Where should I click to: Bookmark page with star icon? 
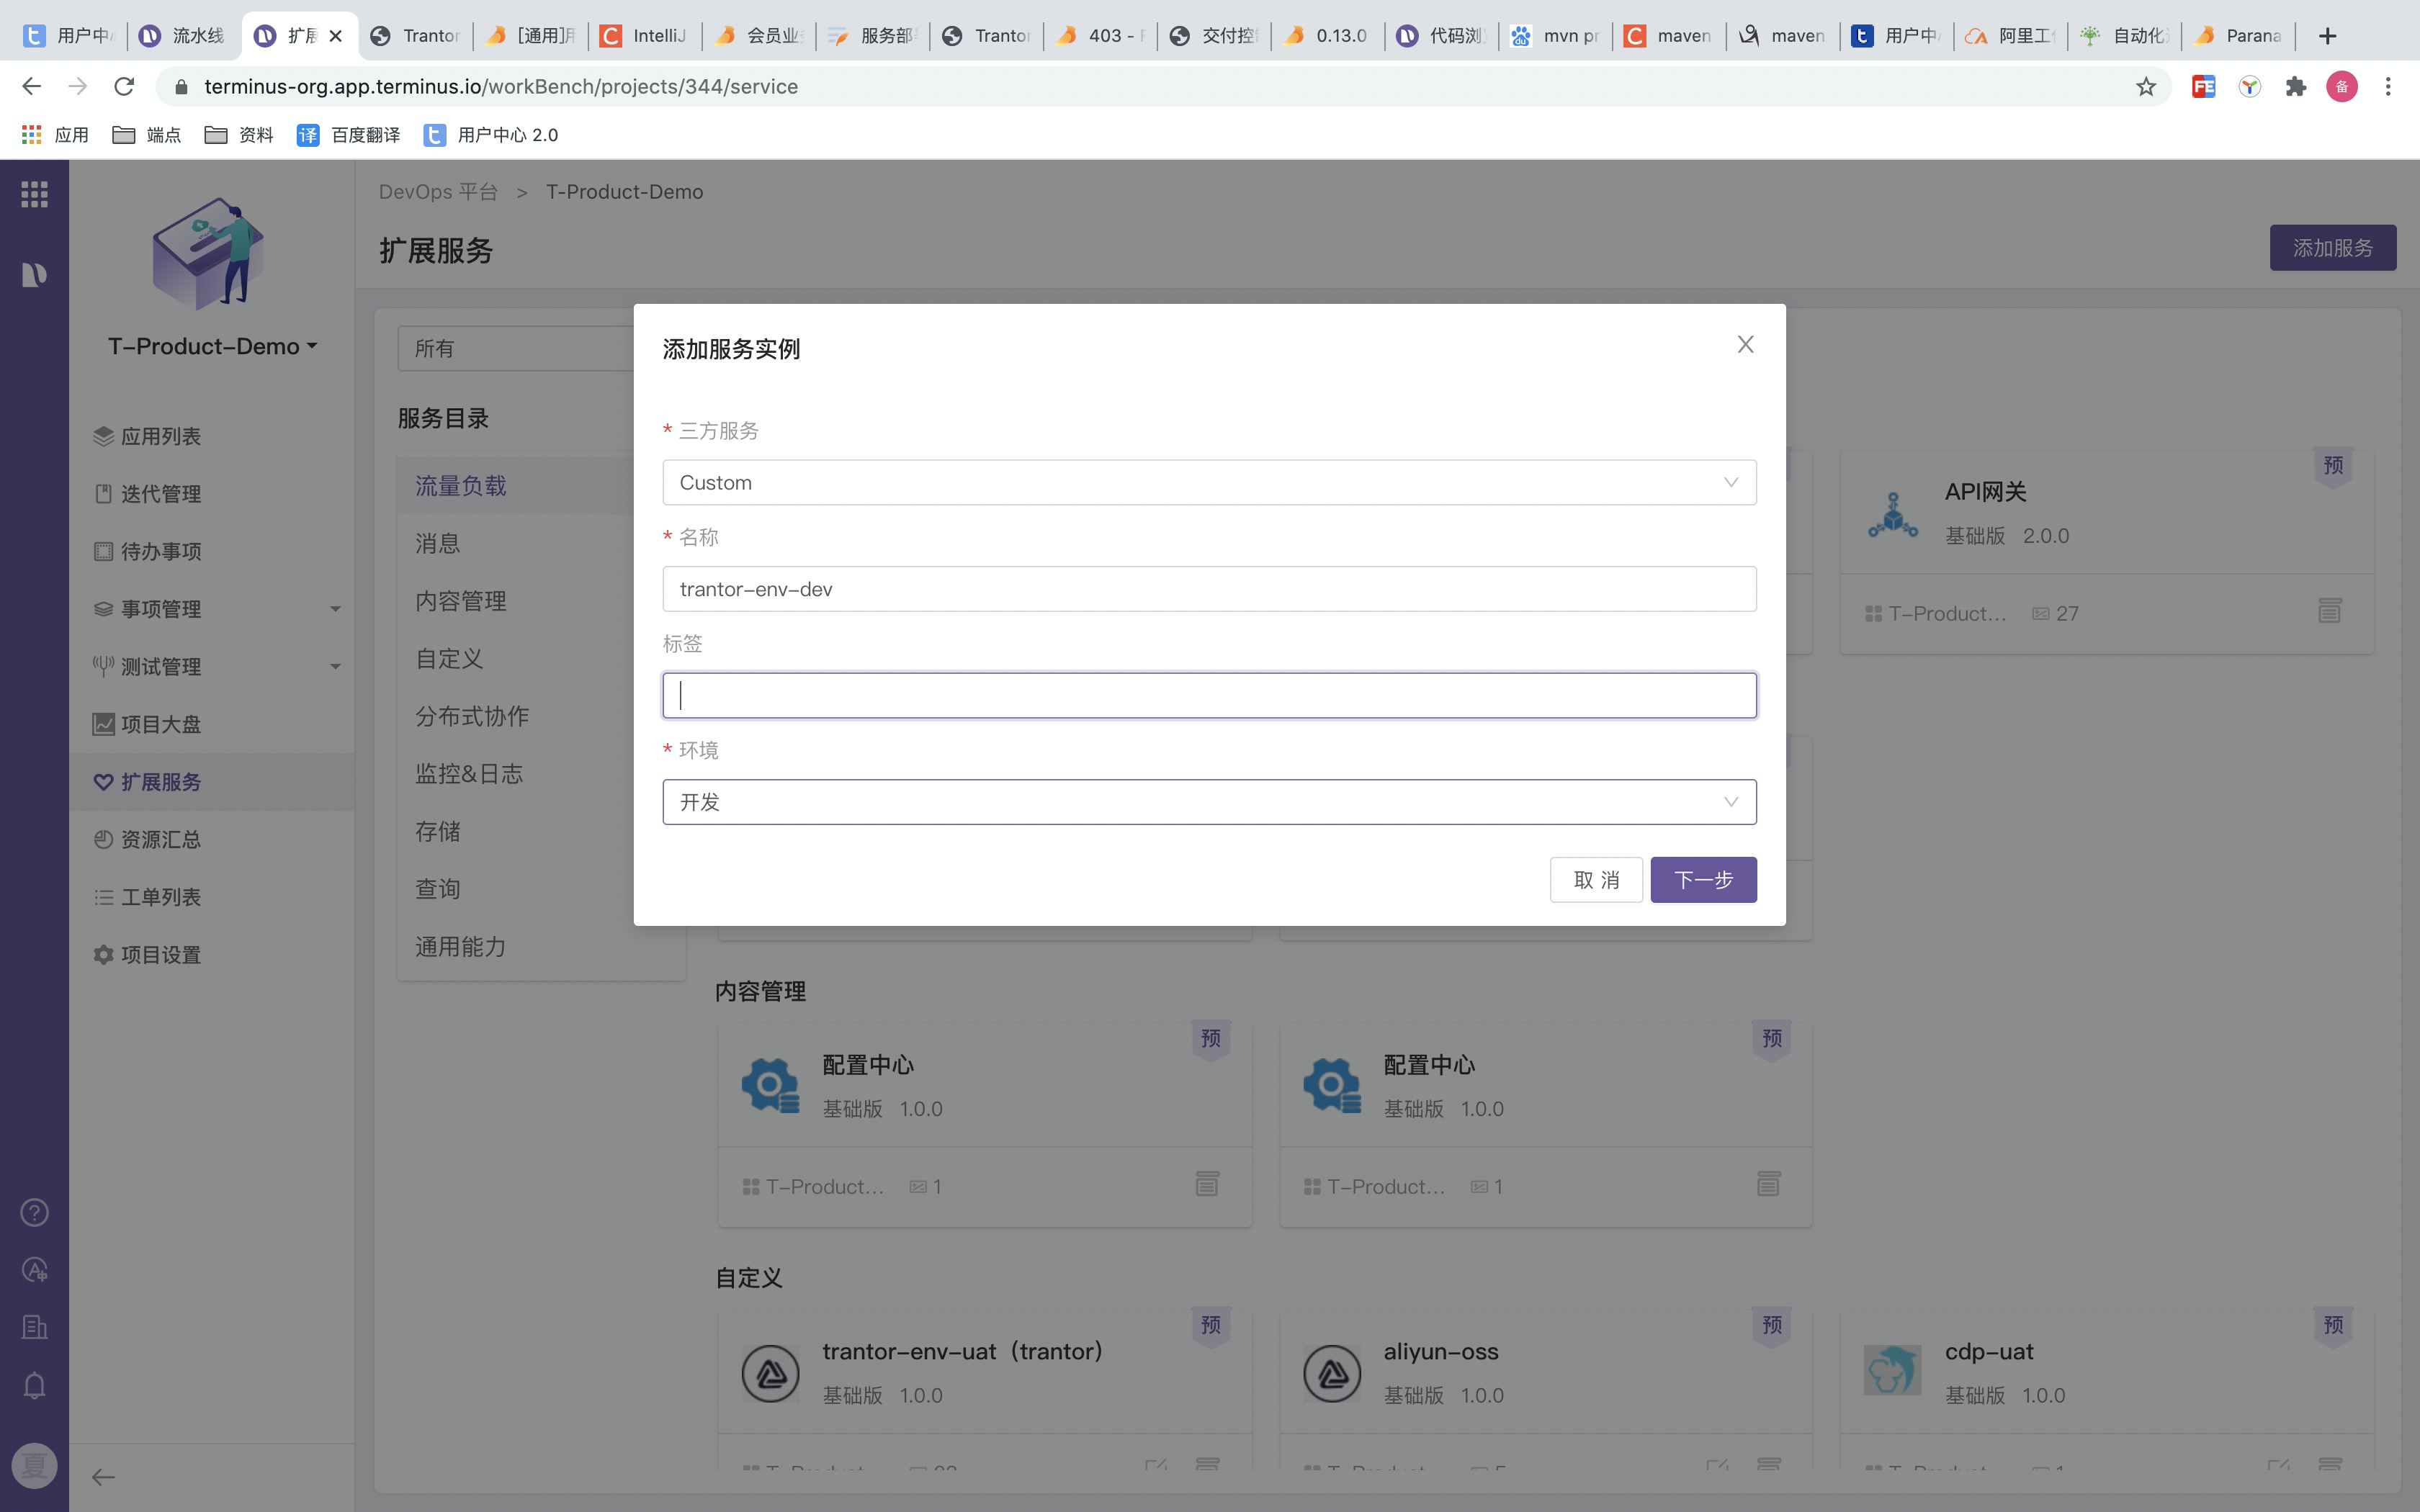point(2146,87)
